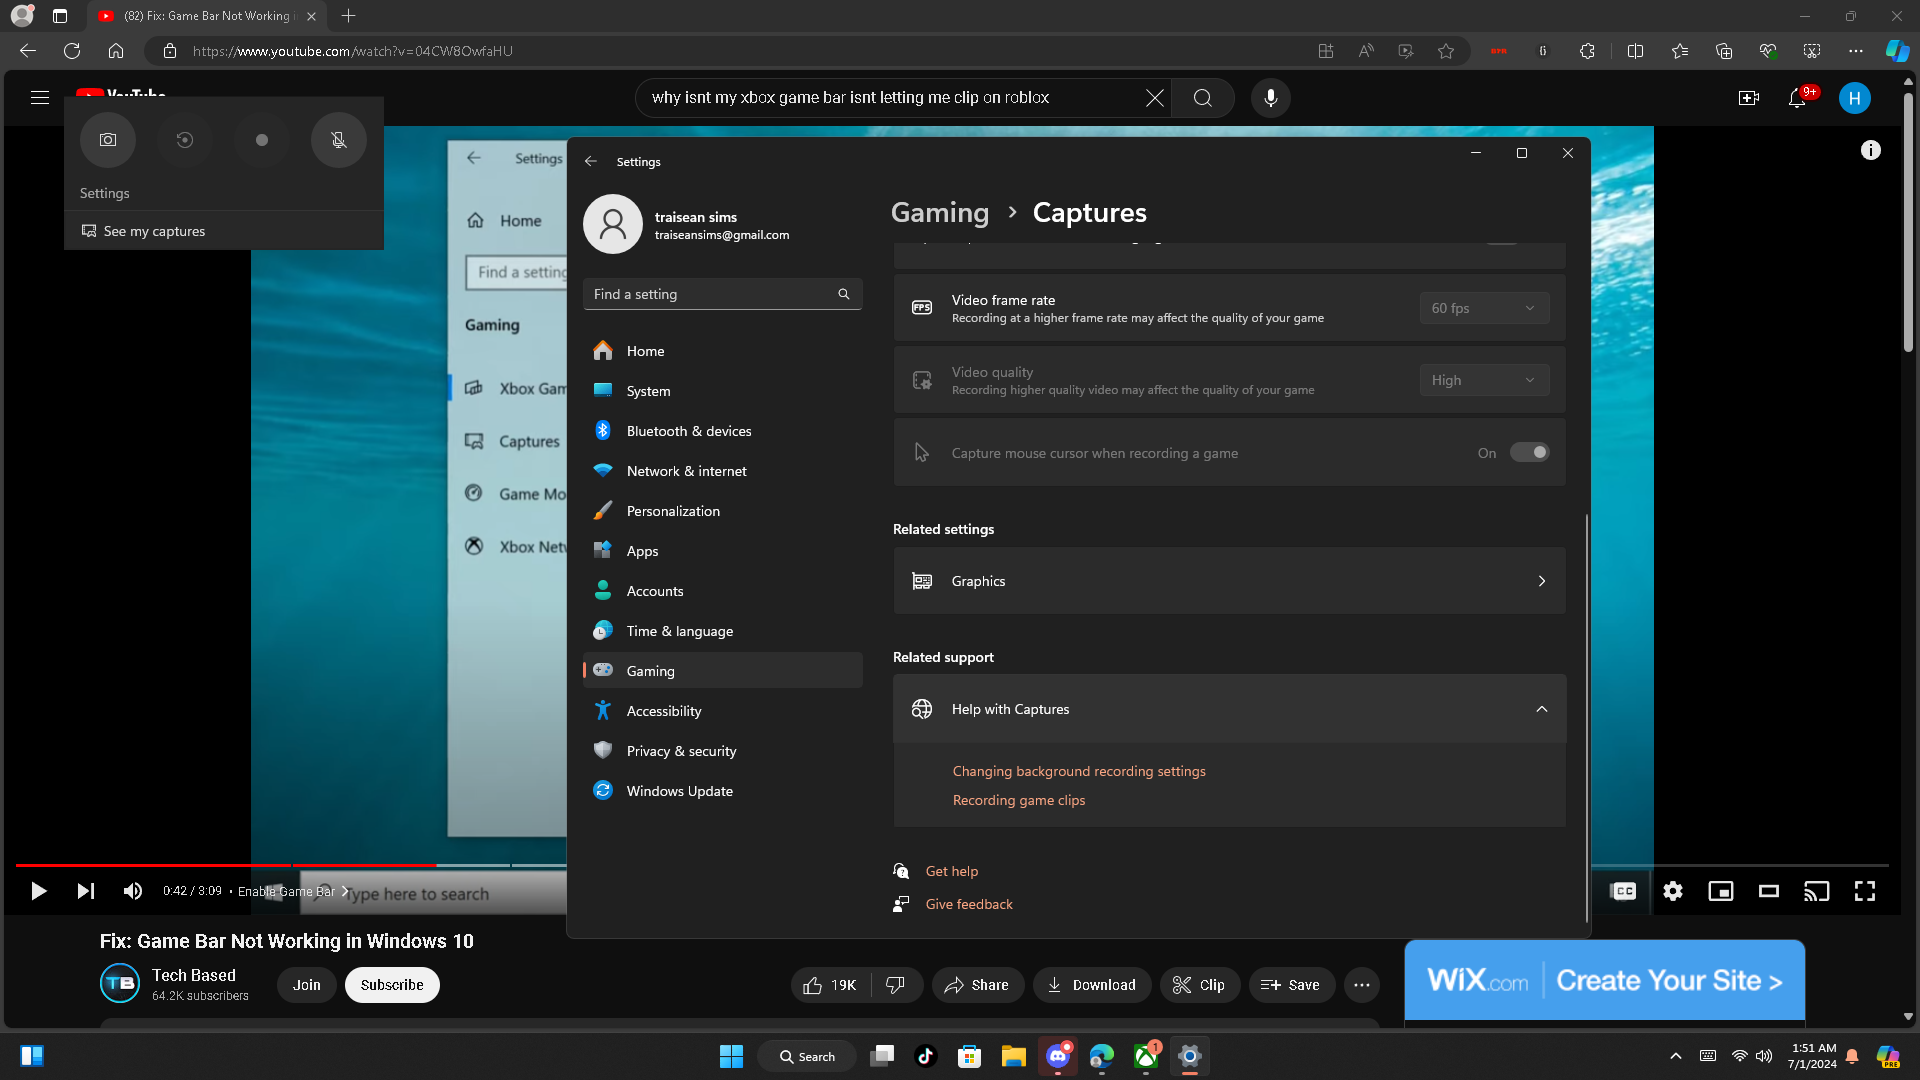Take a screenshot with Game Bar camera icon
1920x1080 pixels.
(108, 140)
